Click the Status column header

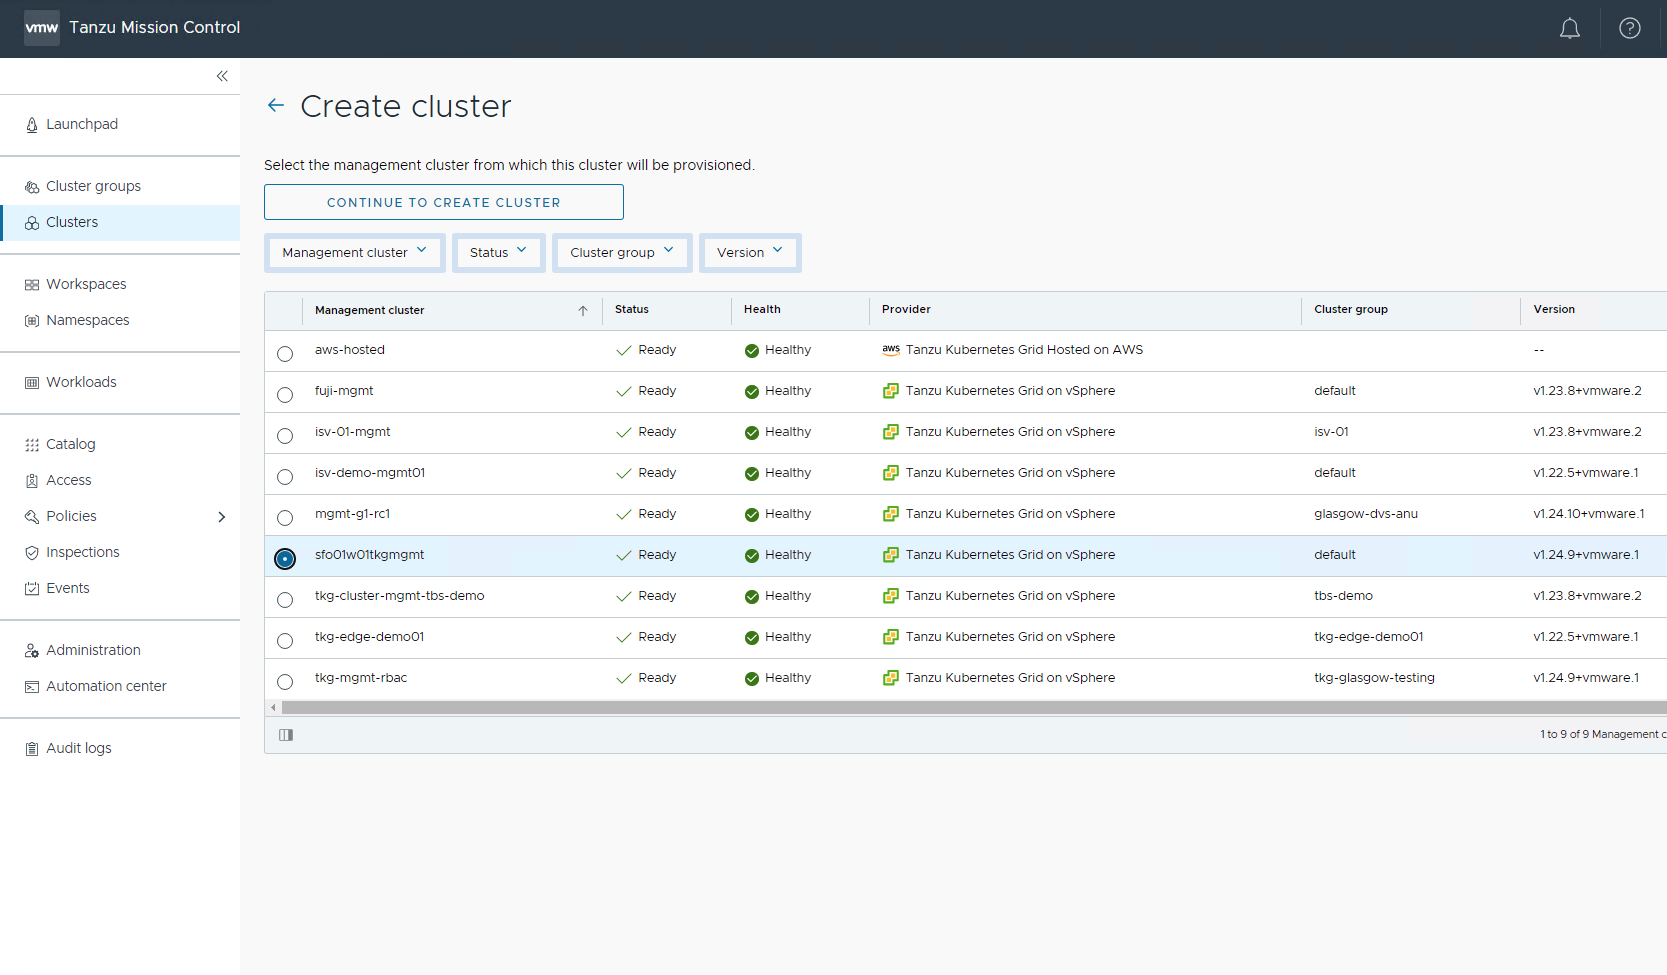click(632, 310)
